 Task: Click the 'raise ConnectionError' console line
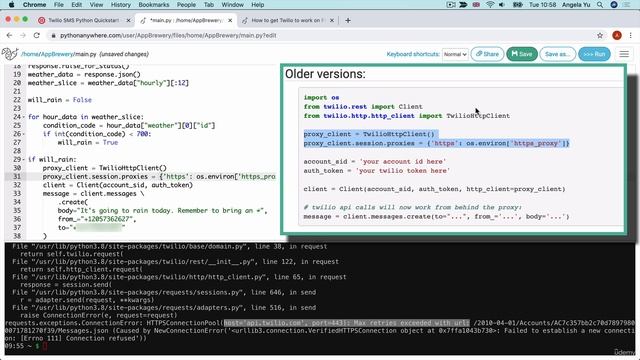[x=98, y=315]
